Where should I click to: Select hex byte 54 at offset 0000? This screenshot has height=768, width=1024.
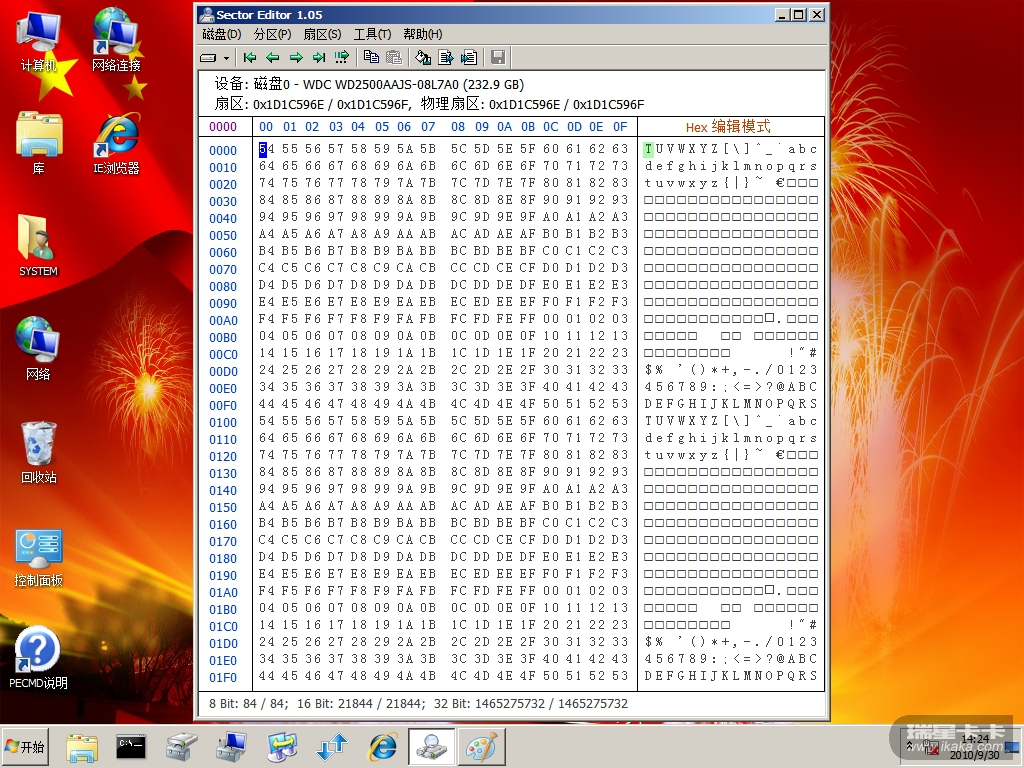(263, 149)
